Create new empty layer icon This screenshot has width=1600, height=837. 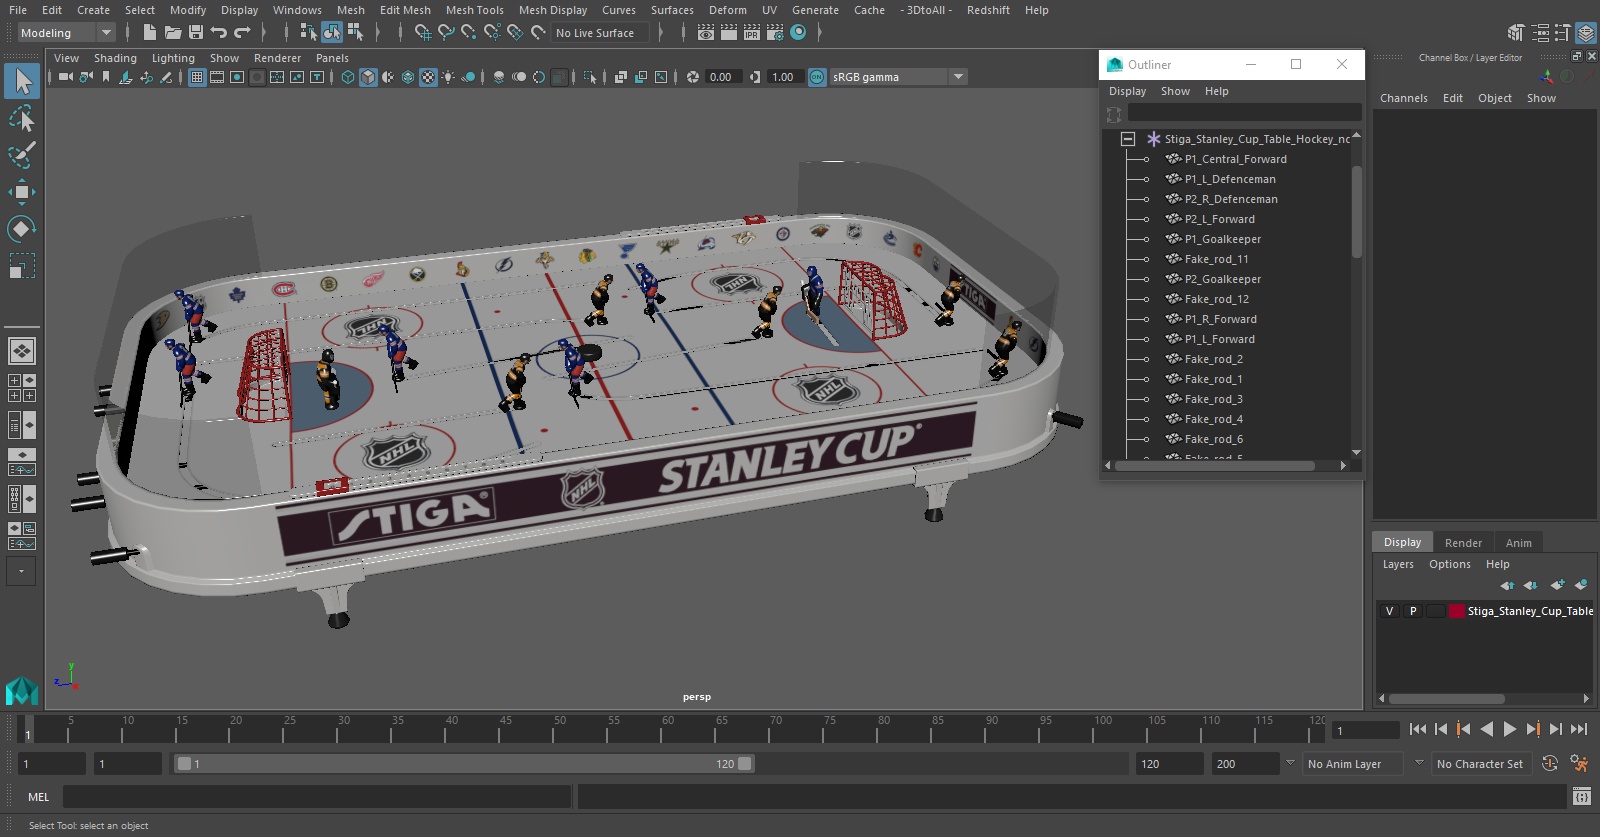[1557, 585]
